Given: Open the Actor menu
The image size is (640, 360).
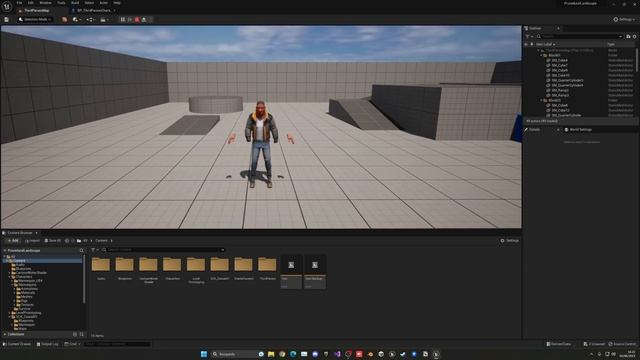Looking at the screenshot, I should (x=104, y=3).
